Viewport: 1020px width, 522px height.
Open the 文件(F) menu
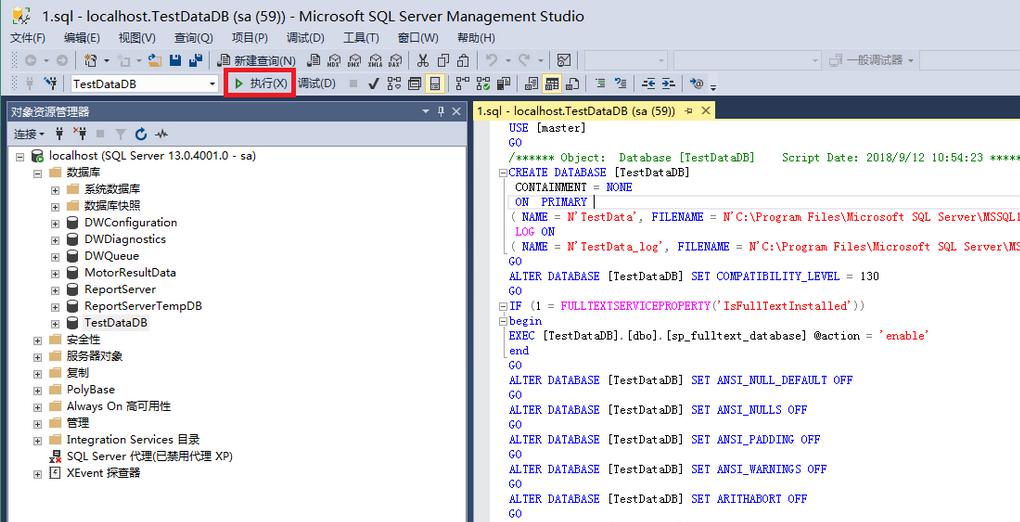click(28, 38)
